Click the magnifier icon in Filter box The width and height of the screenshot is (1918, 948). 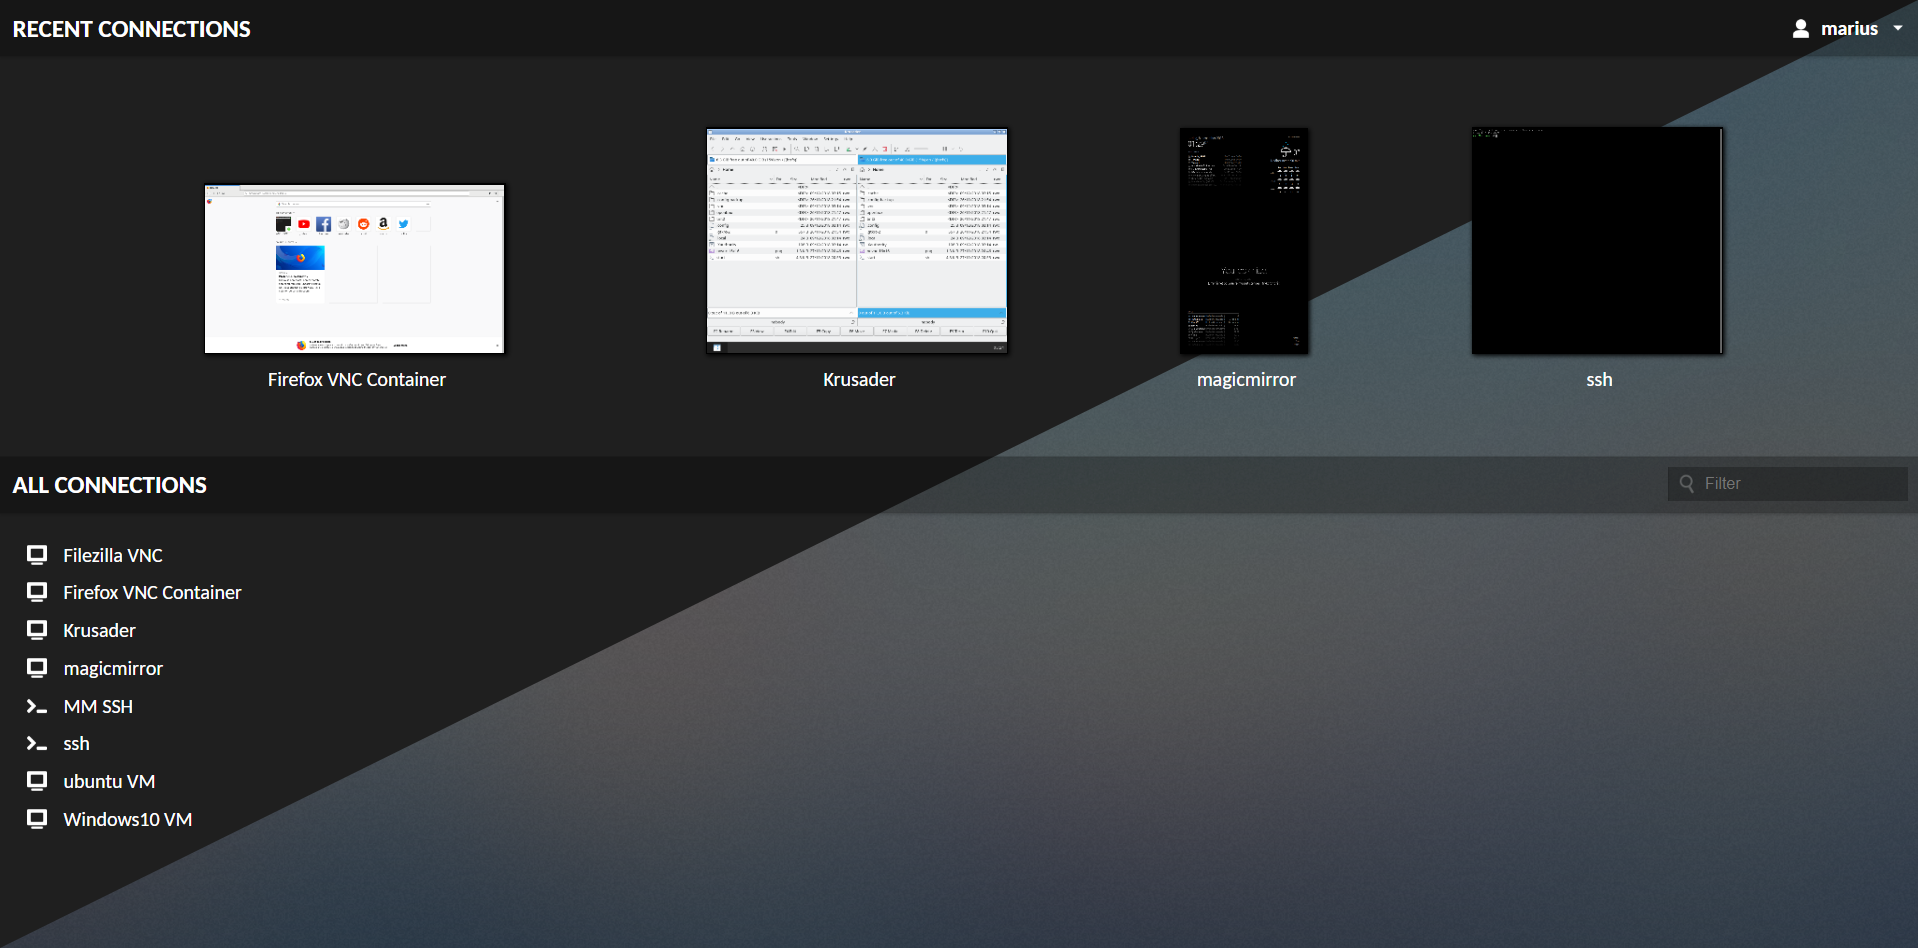1687,484
